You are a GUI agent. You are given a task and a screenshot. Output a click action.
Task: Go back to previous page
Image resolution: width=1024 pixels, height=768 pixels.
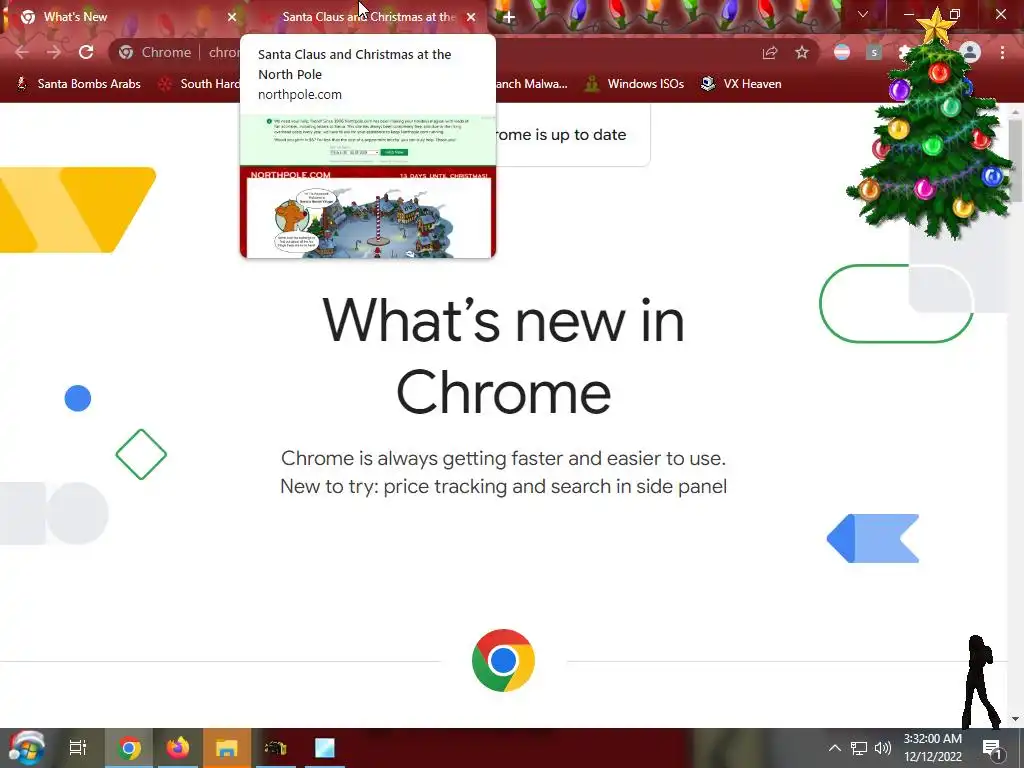coord(22,52)
